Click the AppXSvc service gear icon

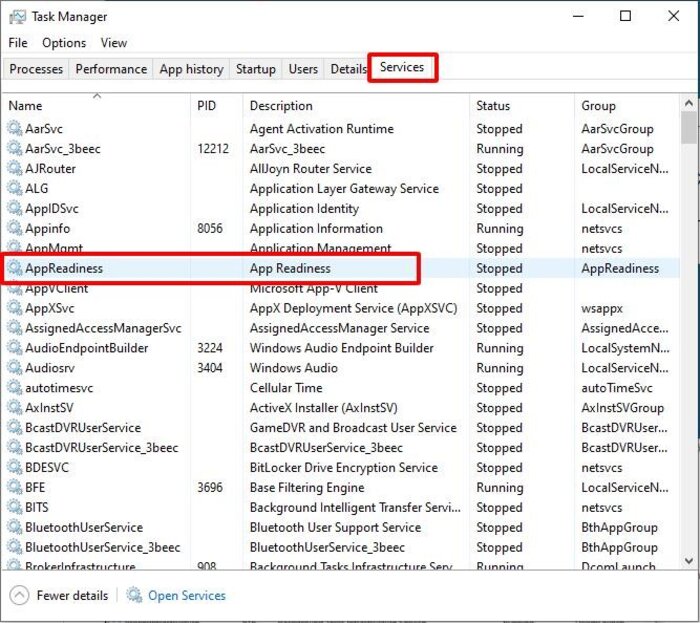point(14,308)
